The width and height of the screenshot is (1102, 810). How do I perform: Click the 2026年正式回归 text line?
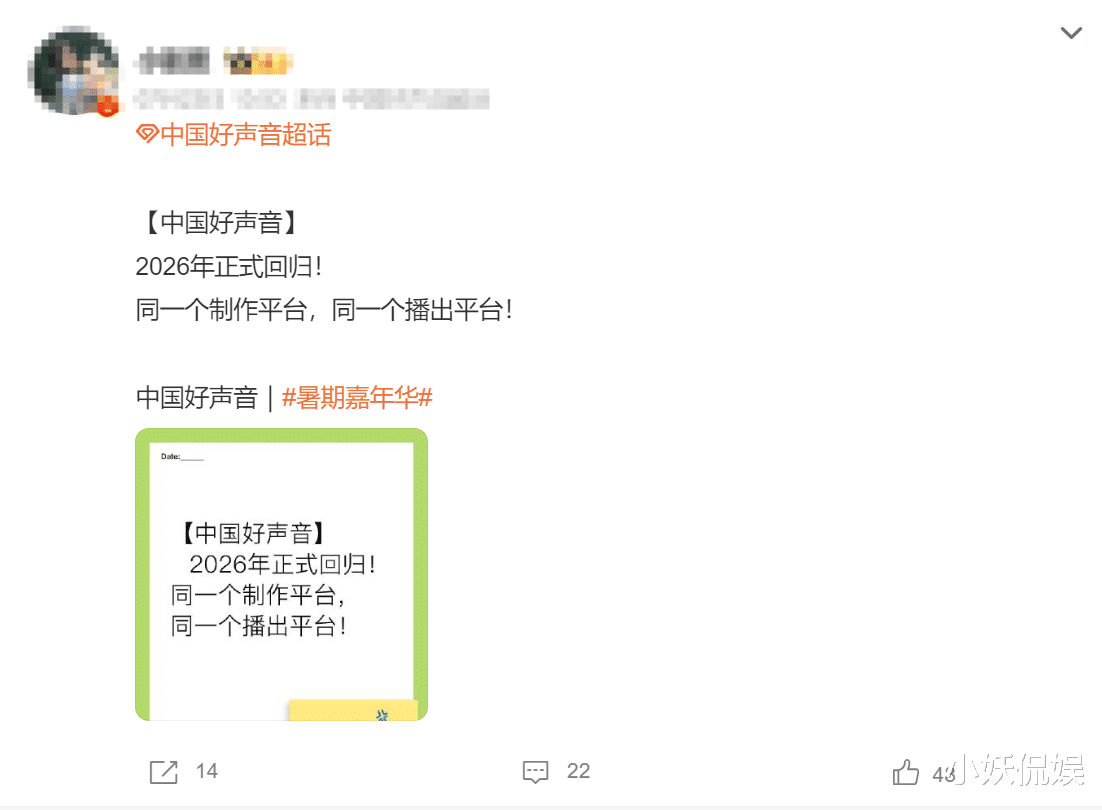coord(228,266)
